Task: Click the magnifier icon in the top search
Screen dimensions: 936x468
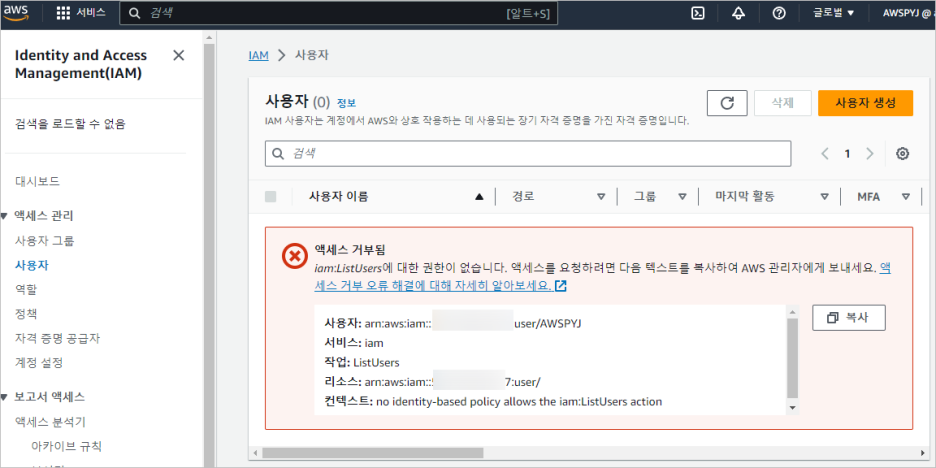Action: click(x=136, y=13)
